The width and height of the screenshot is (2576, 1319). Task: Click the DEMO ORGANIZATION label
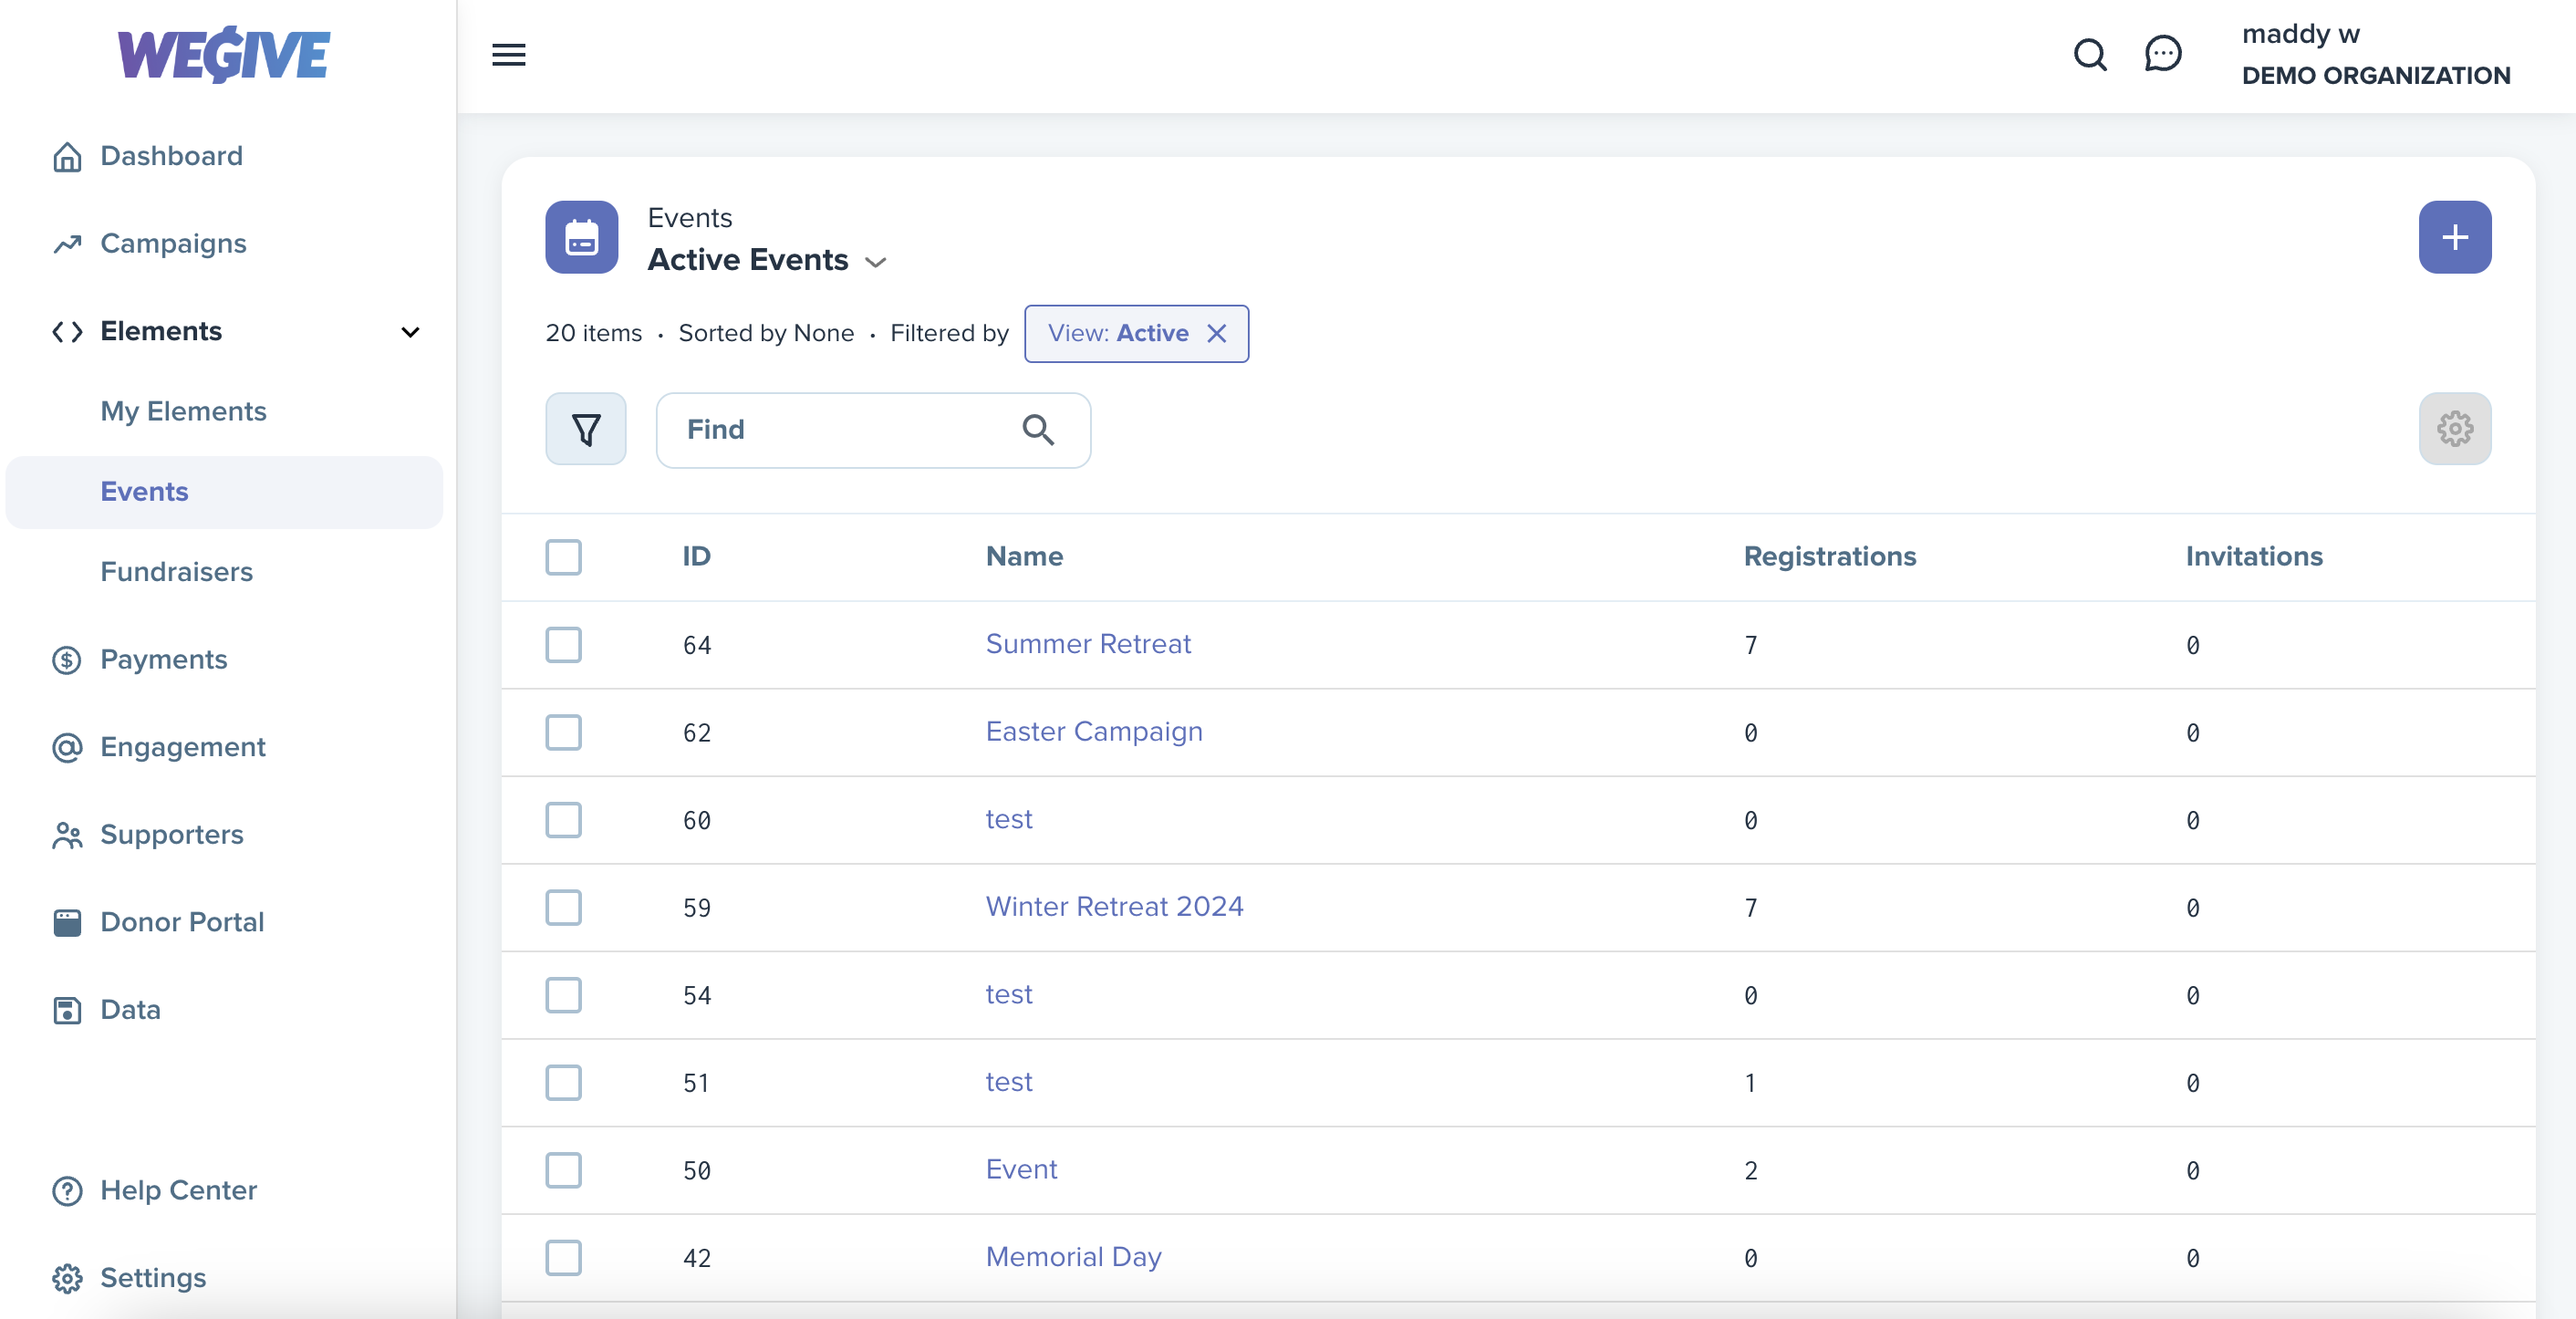click(2376, 76)
